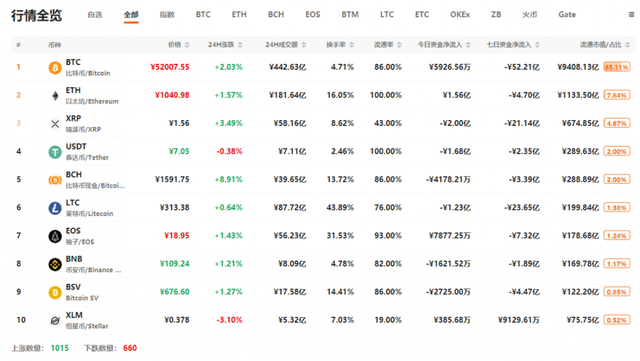This screenshot has width=640, height=361.
Task: Open the Gate tab
Action: coord(567,15)
